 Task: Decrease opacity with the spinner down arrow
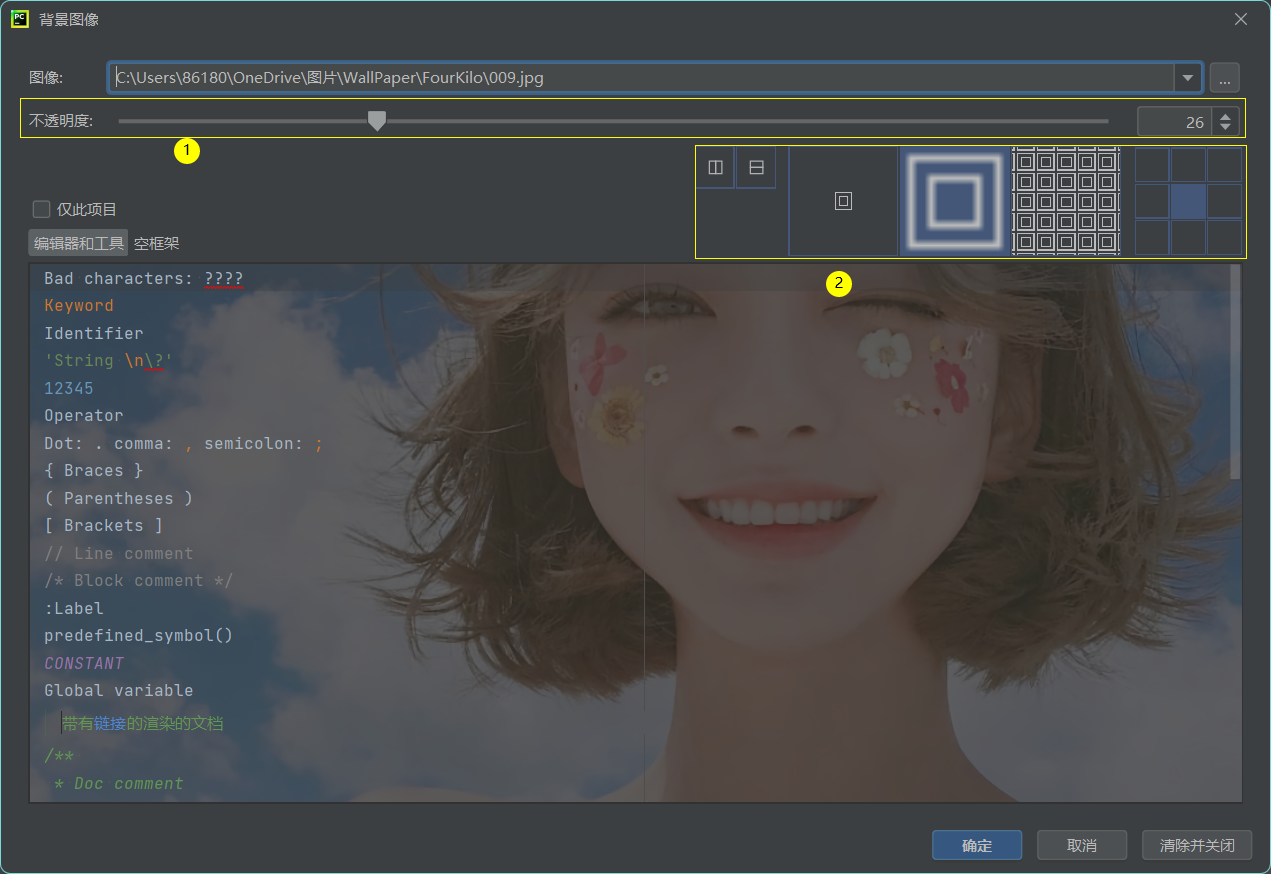[x=1225, y=126]
